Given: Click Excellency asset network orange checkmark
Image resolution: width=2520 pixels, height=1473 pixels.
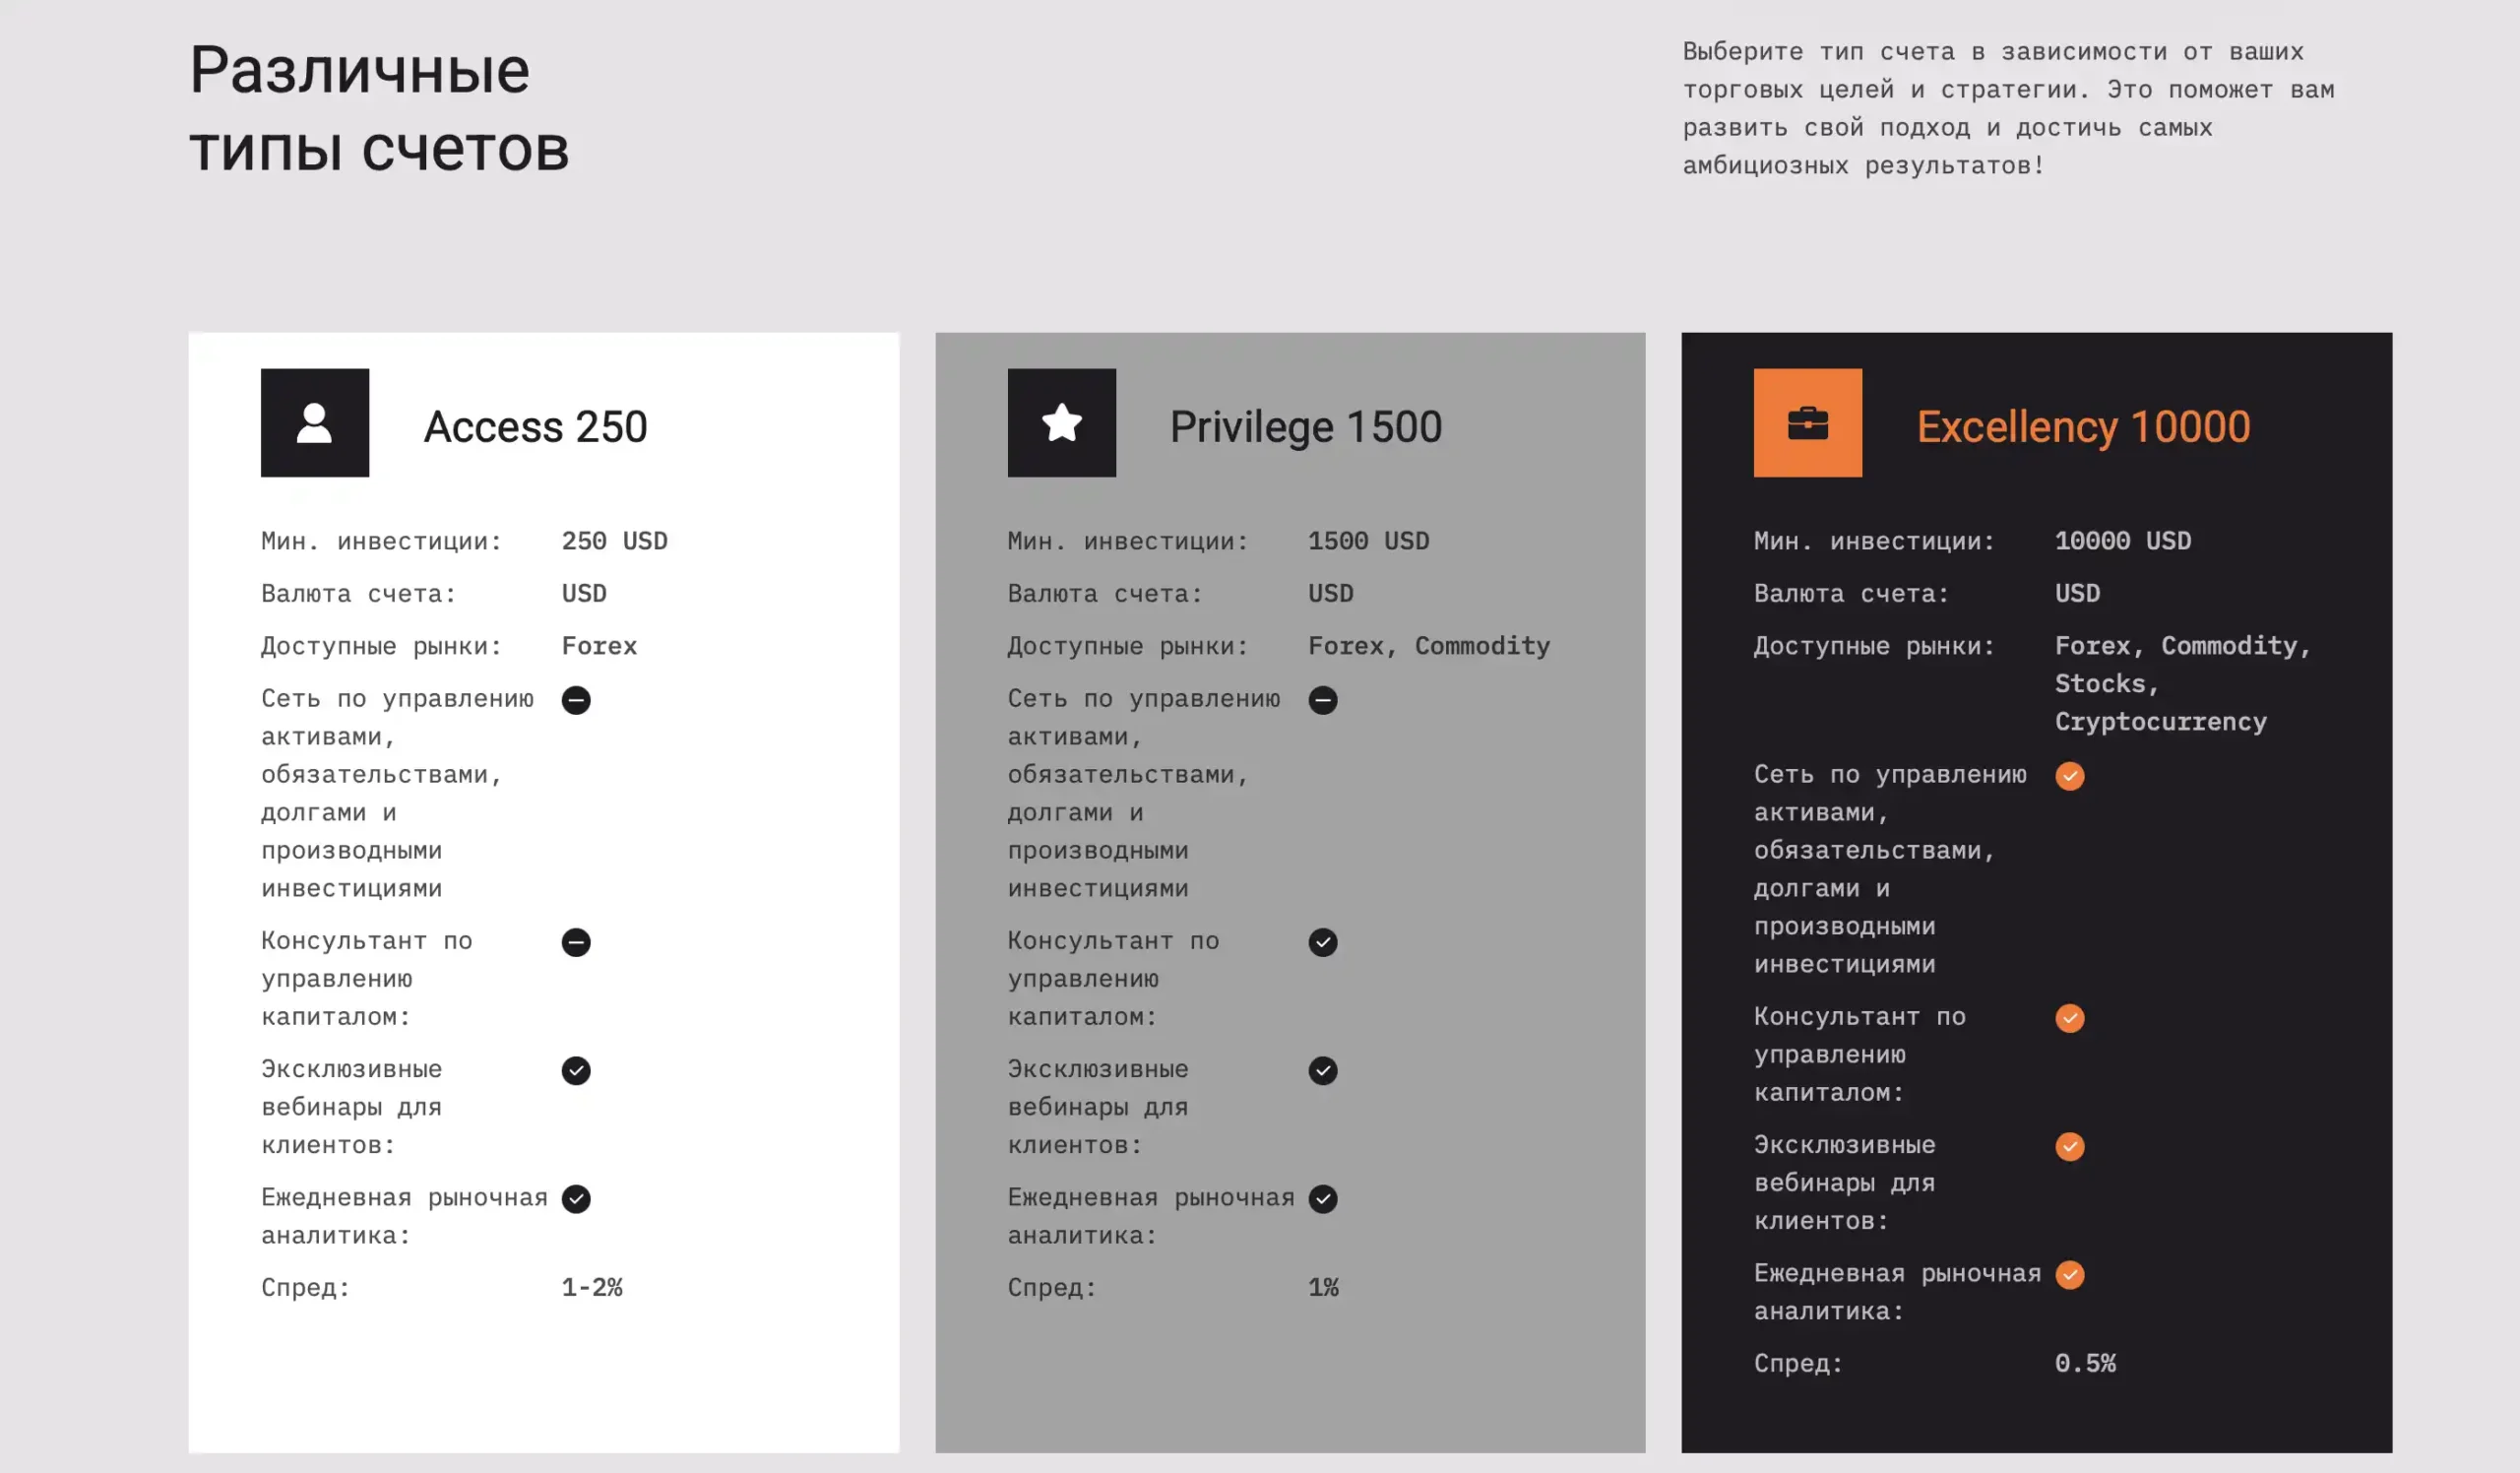Looking at the screenshot, I should pyautogui.click(x=2069, y=776).
